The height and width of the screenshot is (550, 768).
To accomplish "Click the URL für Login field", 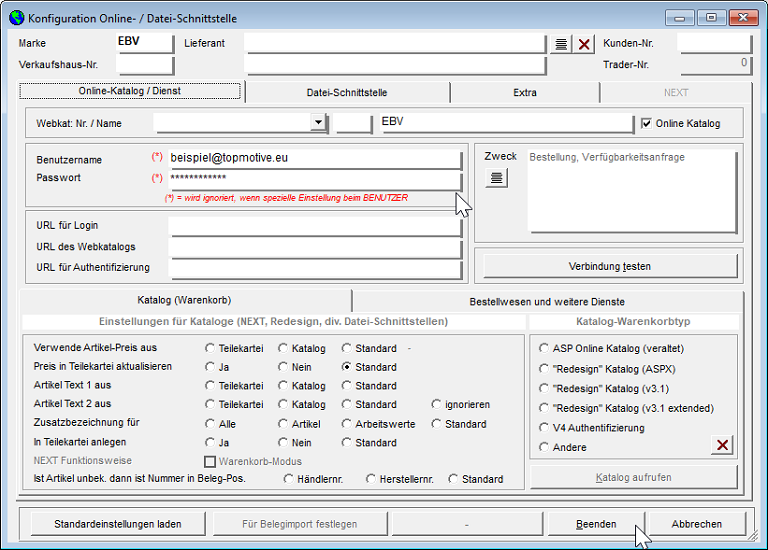I will click(315, 226).
